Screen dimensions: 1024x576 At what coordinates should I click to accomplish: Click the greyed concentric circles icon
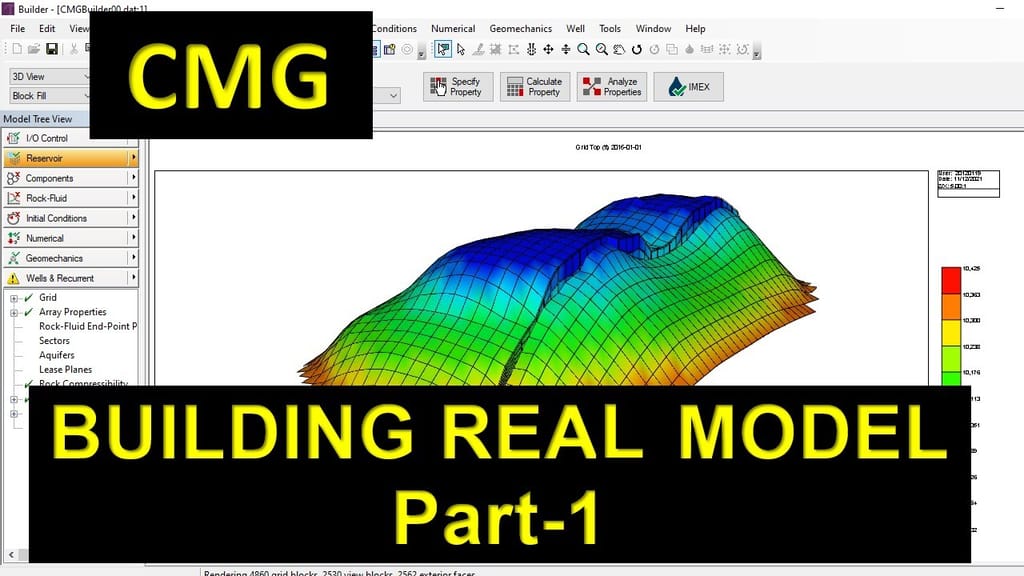coord(407,49)
